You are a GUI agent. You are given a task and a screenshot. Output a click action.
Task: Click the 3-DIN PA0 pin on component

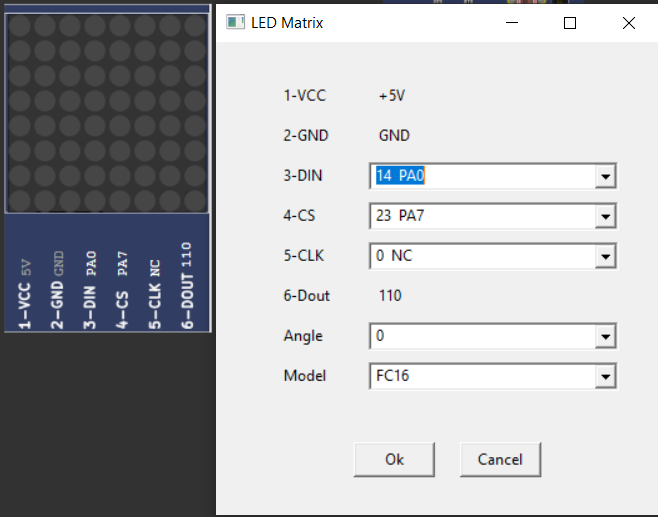(90, 290)
